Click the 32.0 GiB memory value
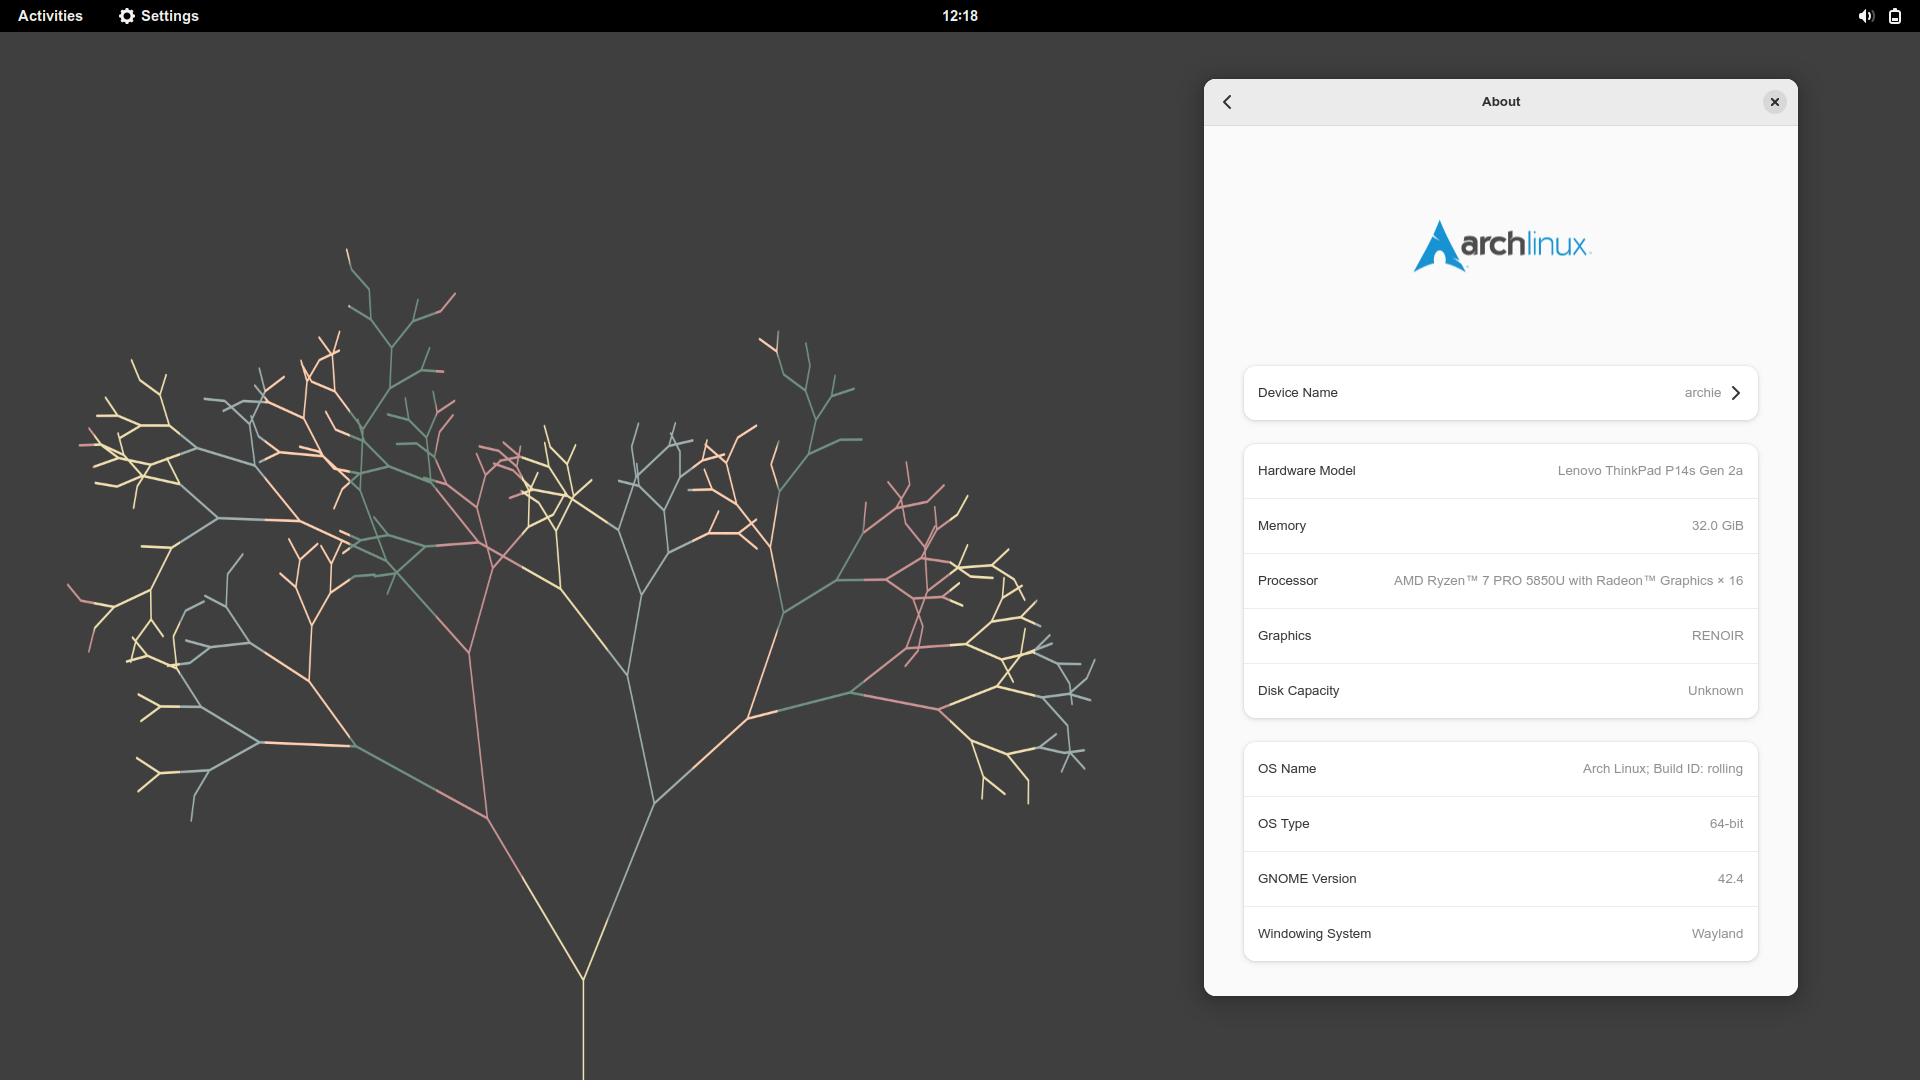Screen dimensions: 1920x1080 1717,526
